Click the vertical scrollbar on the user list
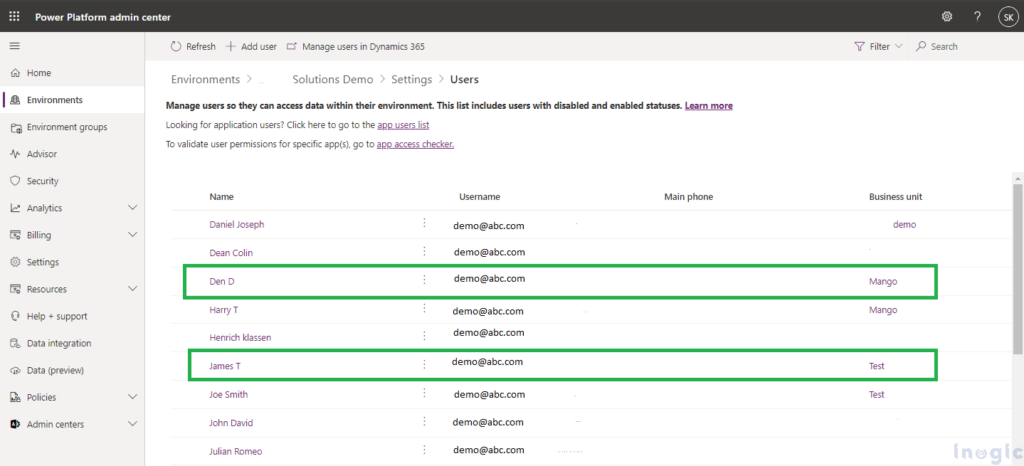Viewport: 1024px width, 466px height. coord(1018,270)
